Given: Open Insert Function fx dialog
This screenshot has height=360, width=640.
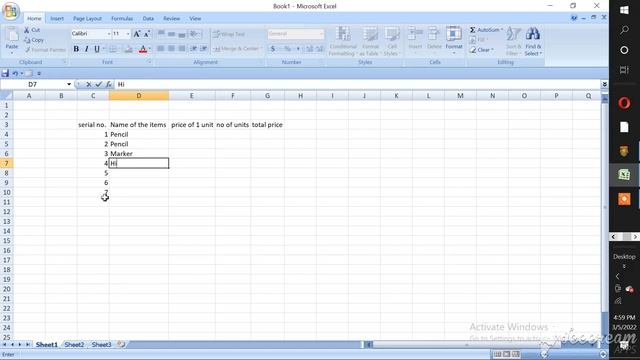Looking at the screenshot, I should (109, 84).
